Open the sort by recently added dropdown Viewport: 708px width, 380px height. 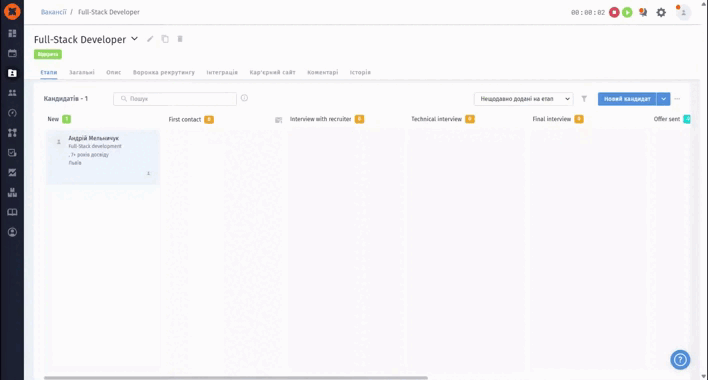[524, 99]
